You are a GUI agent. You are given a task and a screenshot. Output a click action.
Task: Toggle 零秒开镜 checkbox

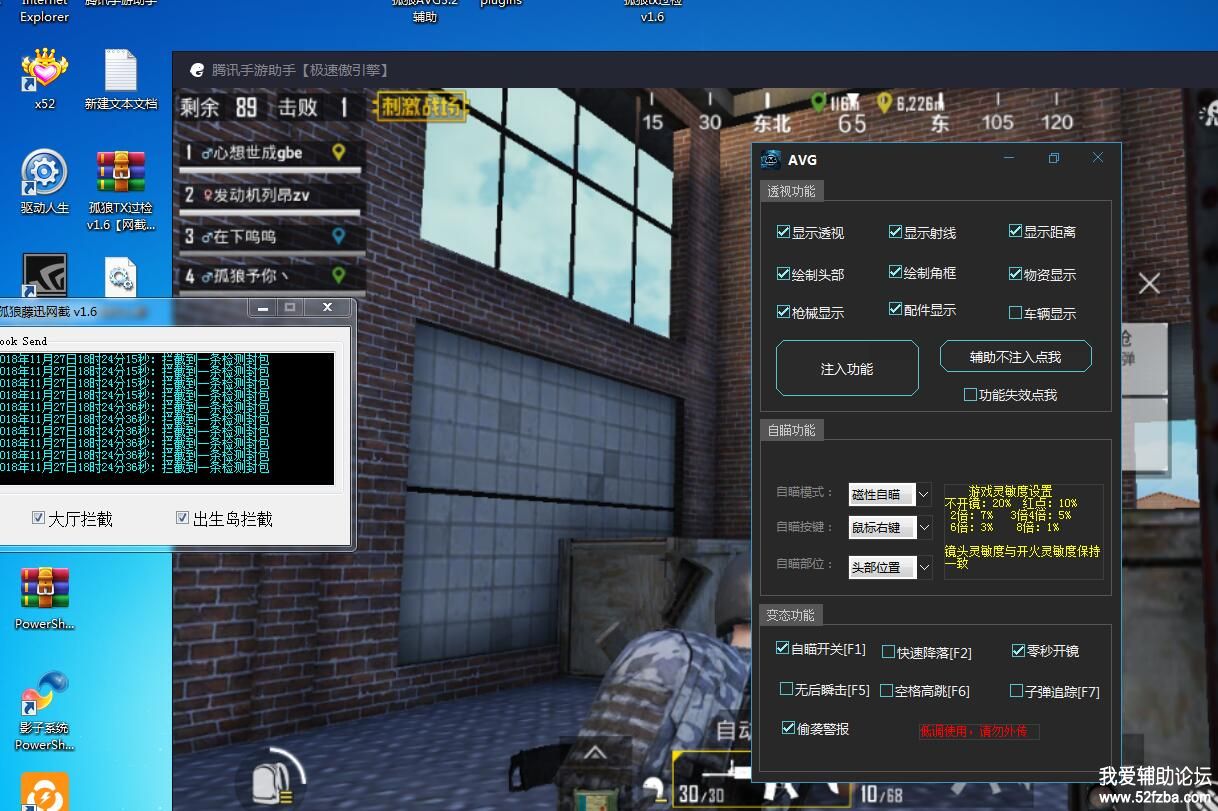(1018, 650)
